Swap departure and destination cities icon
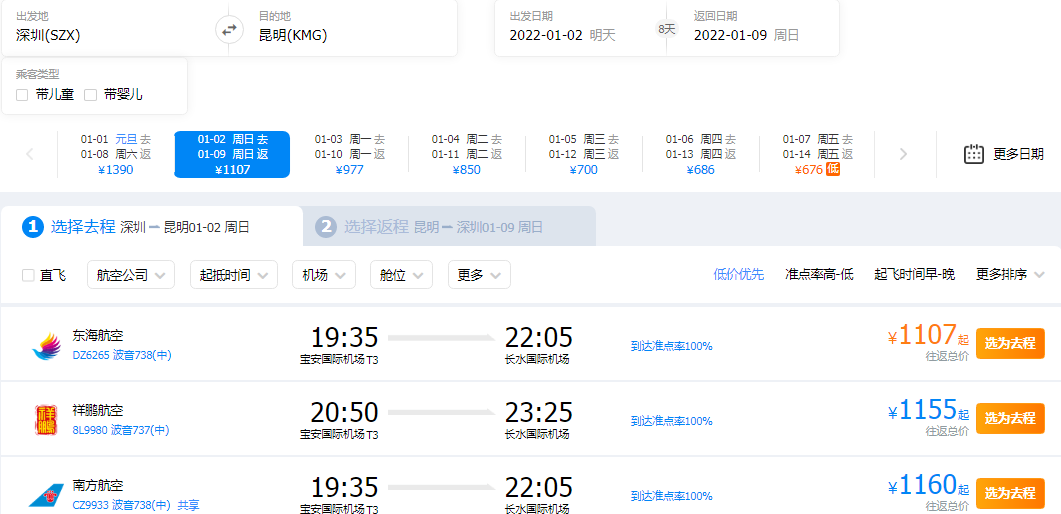The image size is (1061, 514). (x=229, y=30)
